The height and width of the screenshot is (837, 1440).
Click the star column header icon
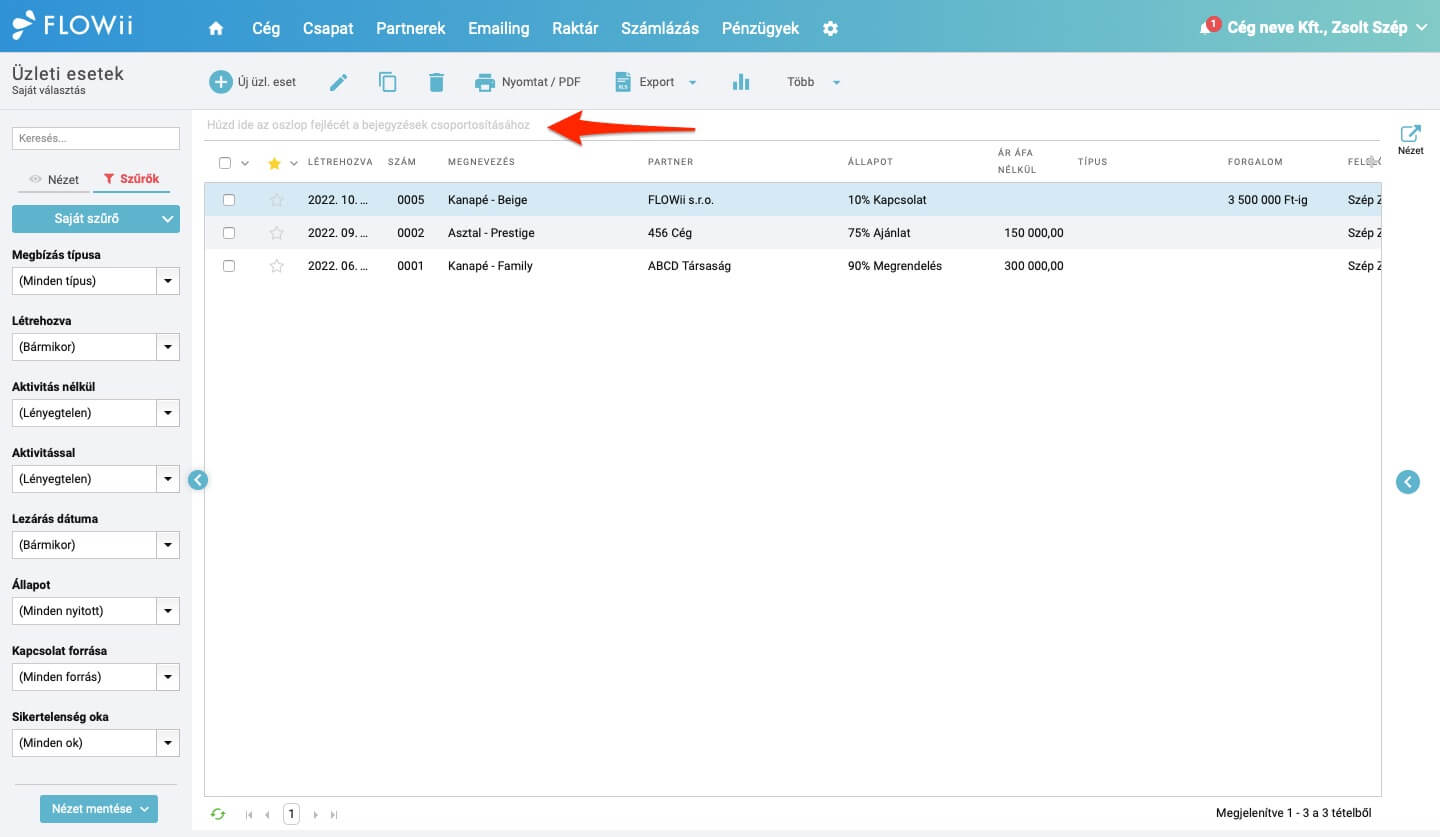point(275,163)
